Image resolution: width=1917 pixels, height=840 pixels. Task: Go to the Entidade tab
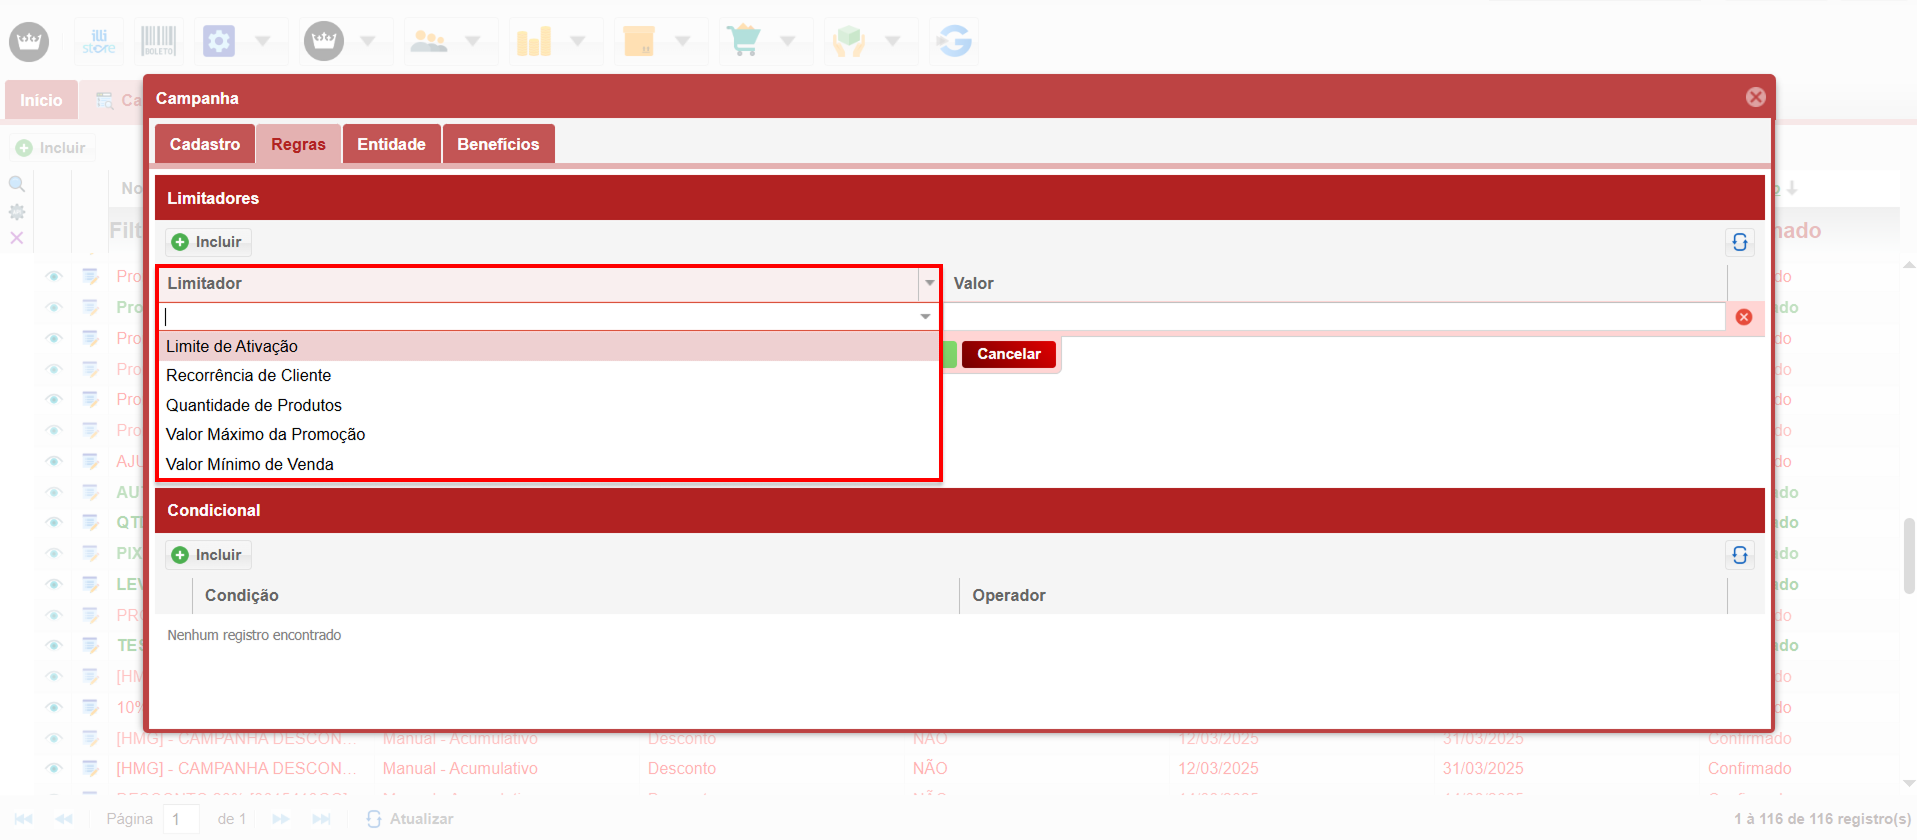point(391,144)
